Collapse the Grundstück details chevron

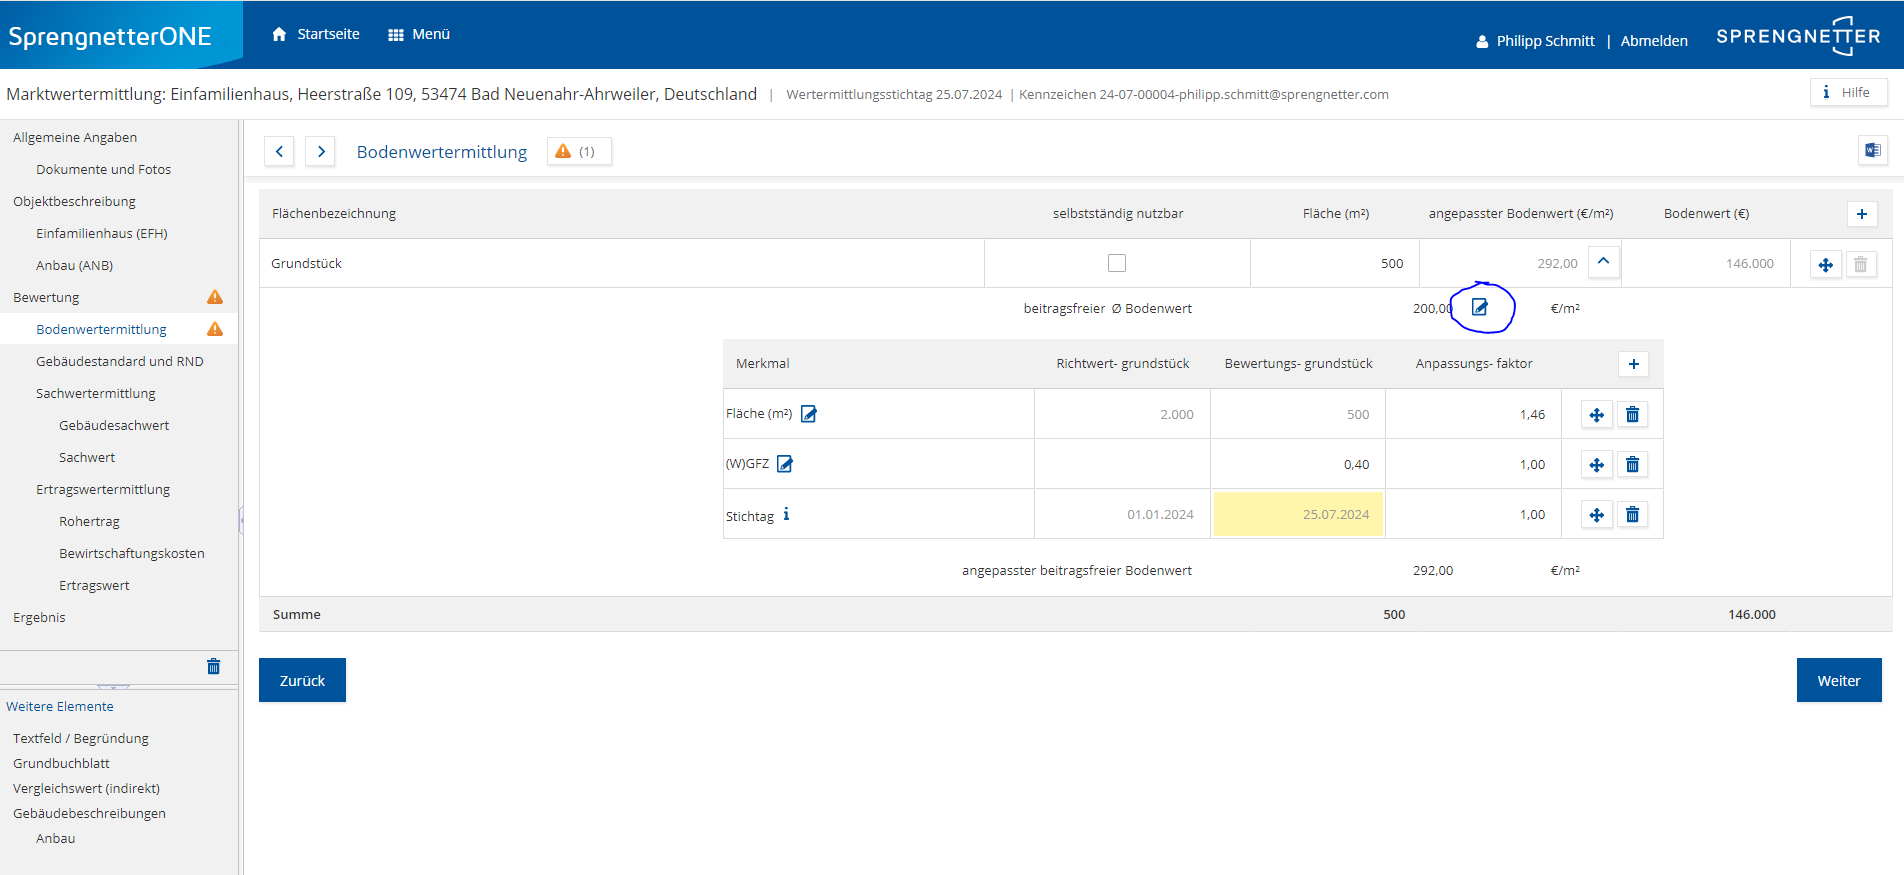coord(1603,261)
